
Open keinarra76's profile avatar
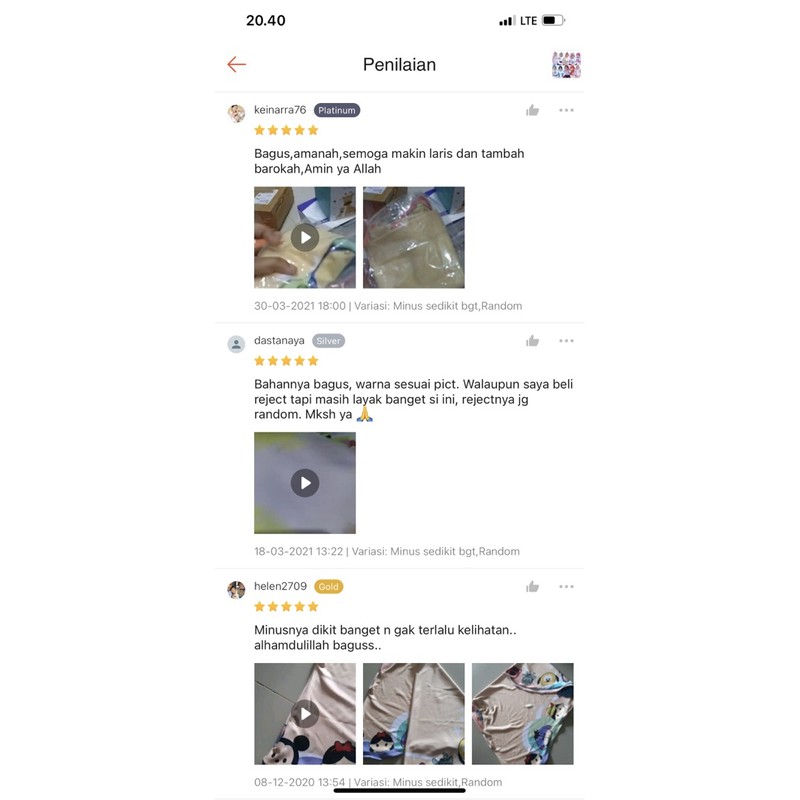(x=236, y=113)
